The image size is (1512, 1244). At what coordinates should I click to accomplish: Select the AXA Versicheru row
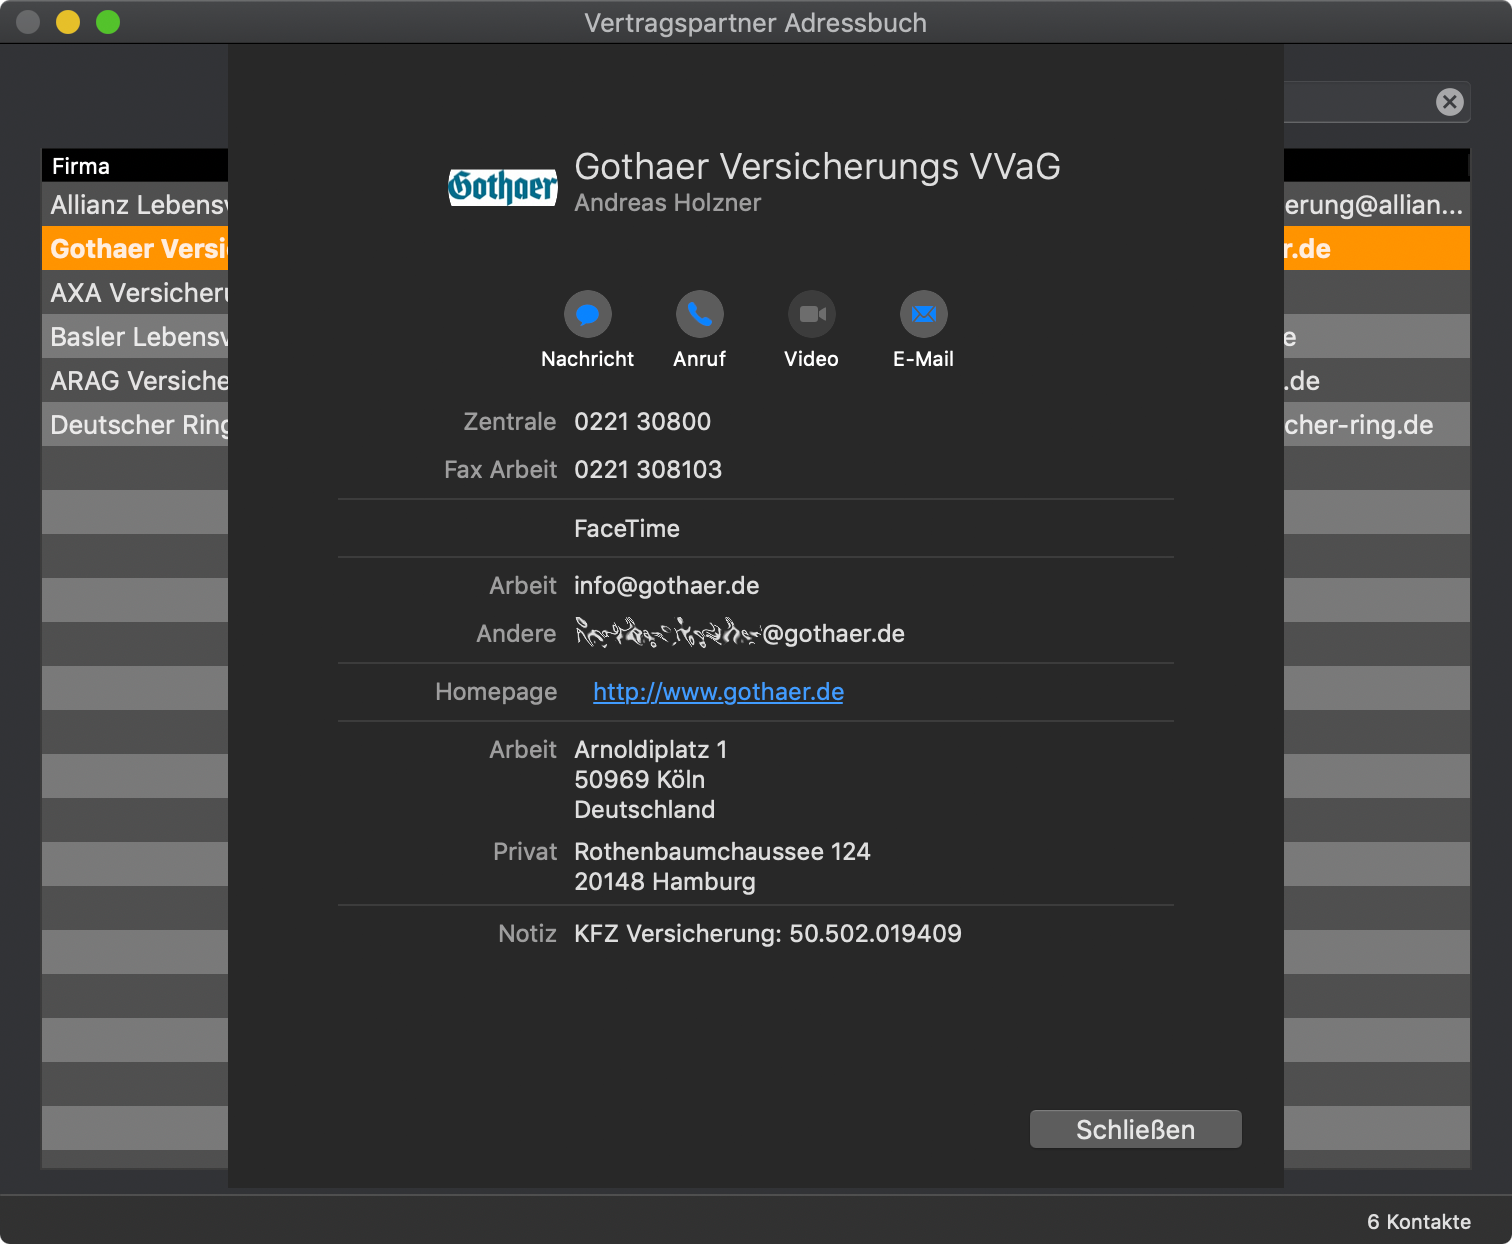coord(135,292)
